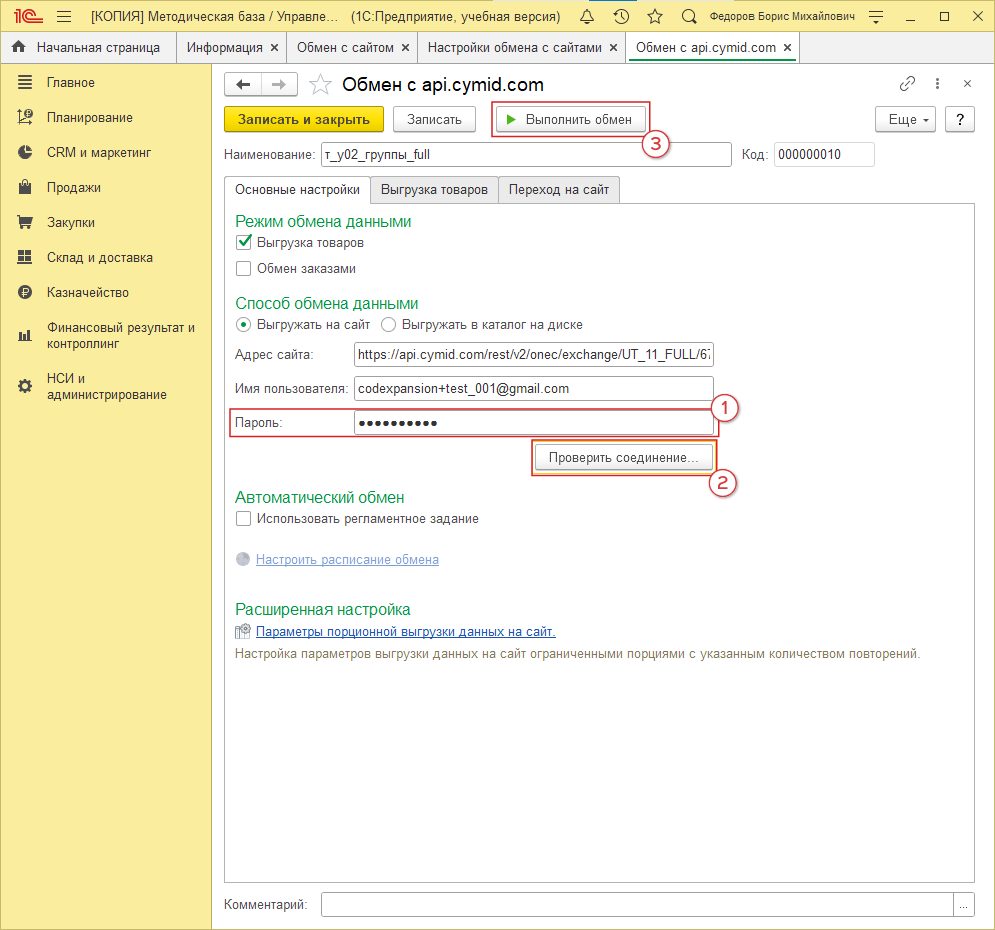Expand the Еще dropdown button
Viewport: 995px width, 930px height.
[906, 119]
